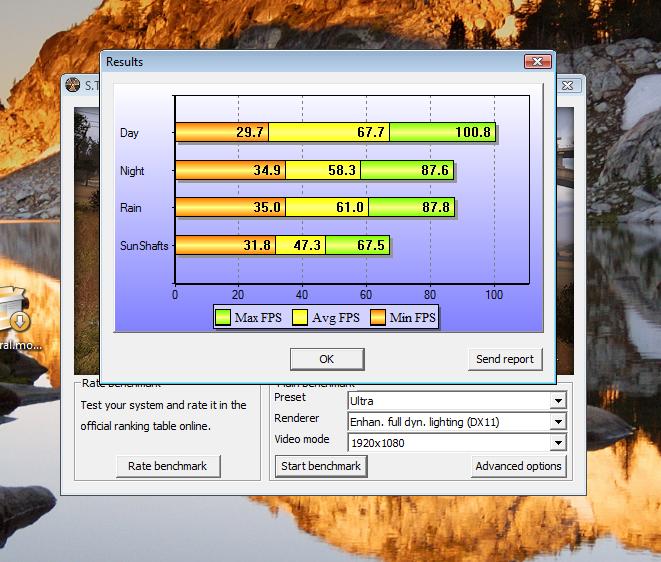Image resolution: width=661 pixels, height=562 pixels.
Task: Click the Renderer label
Action: click(x=297, y=418)
